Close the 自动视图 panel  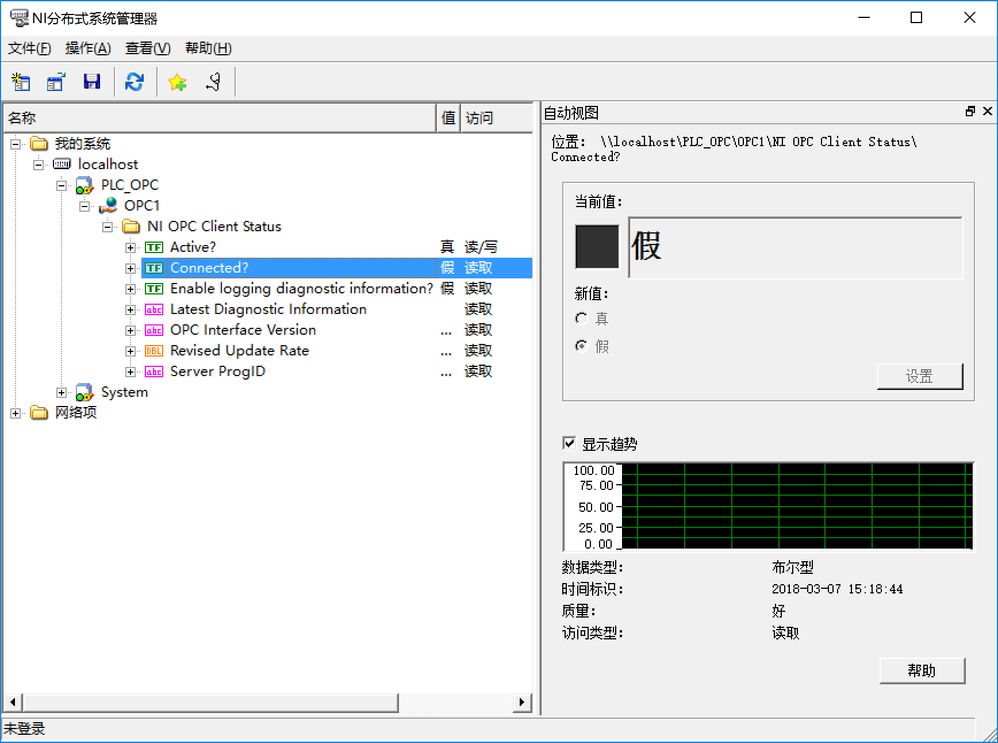click(987, 111)
